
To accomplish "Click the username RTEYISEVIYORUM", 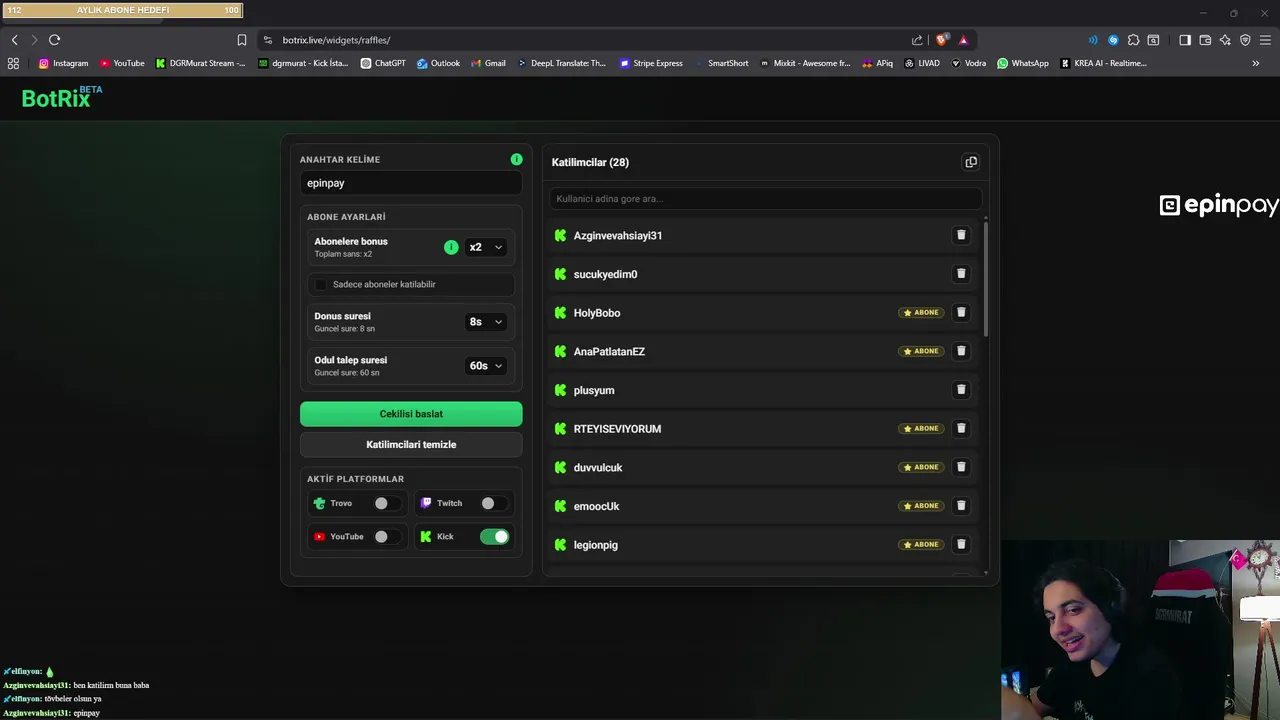I will point(617,429).
